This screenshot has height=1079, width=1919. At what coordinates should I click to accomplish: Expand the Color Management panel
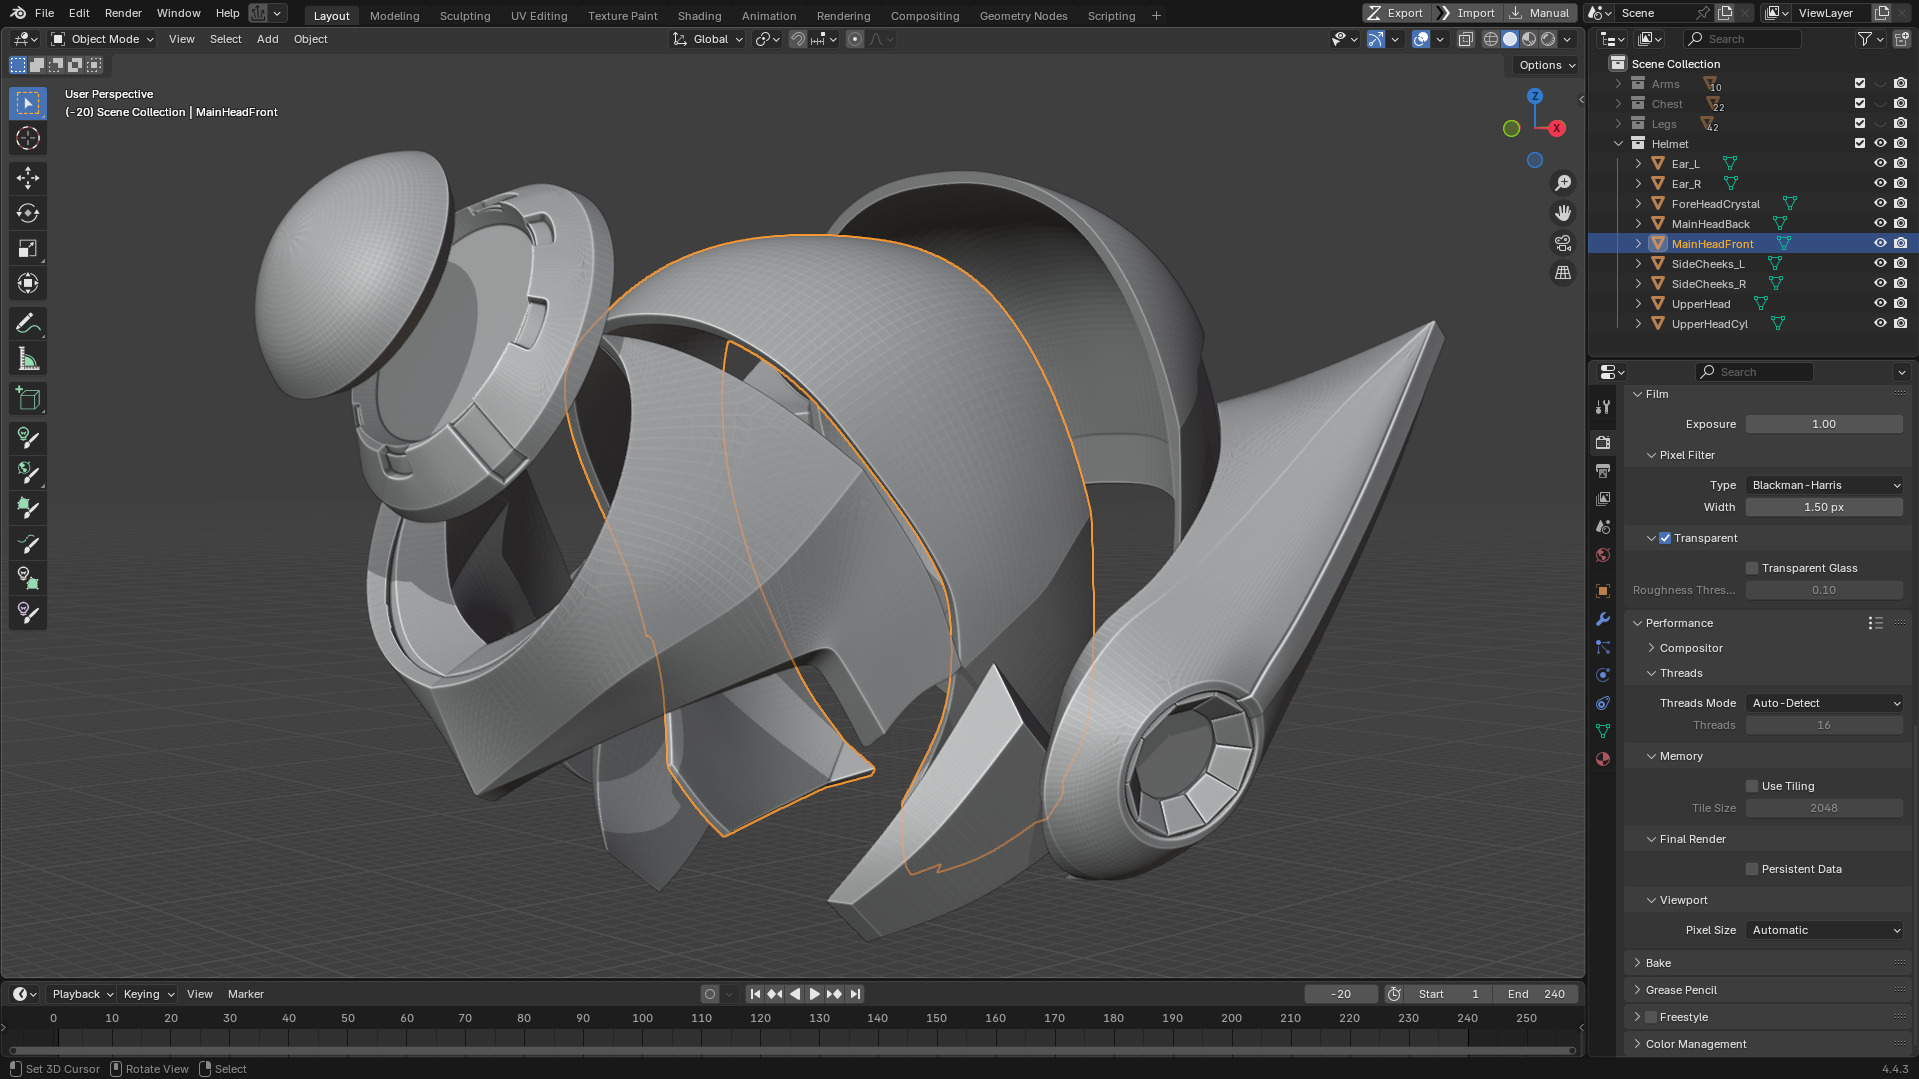(x=1696, y=1044)
